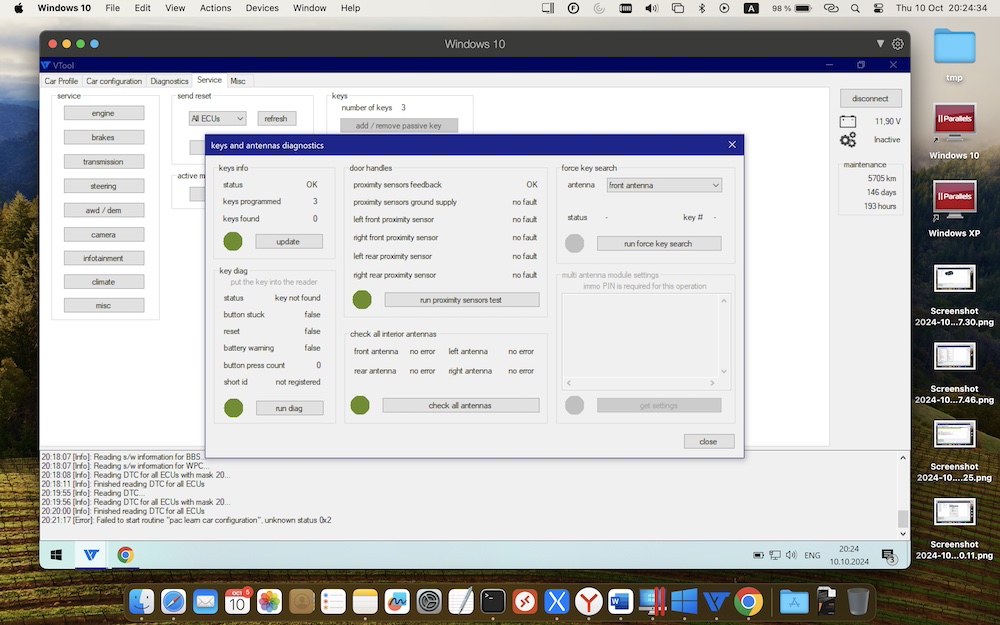Open Terminal from the macOS dock
Image resolution: width=1000 pixels, height=625 pixels.
[x=493, y=601]
